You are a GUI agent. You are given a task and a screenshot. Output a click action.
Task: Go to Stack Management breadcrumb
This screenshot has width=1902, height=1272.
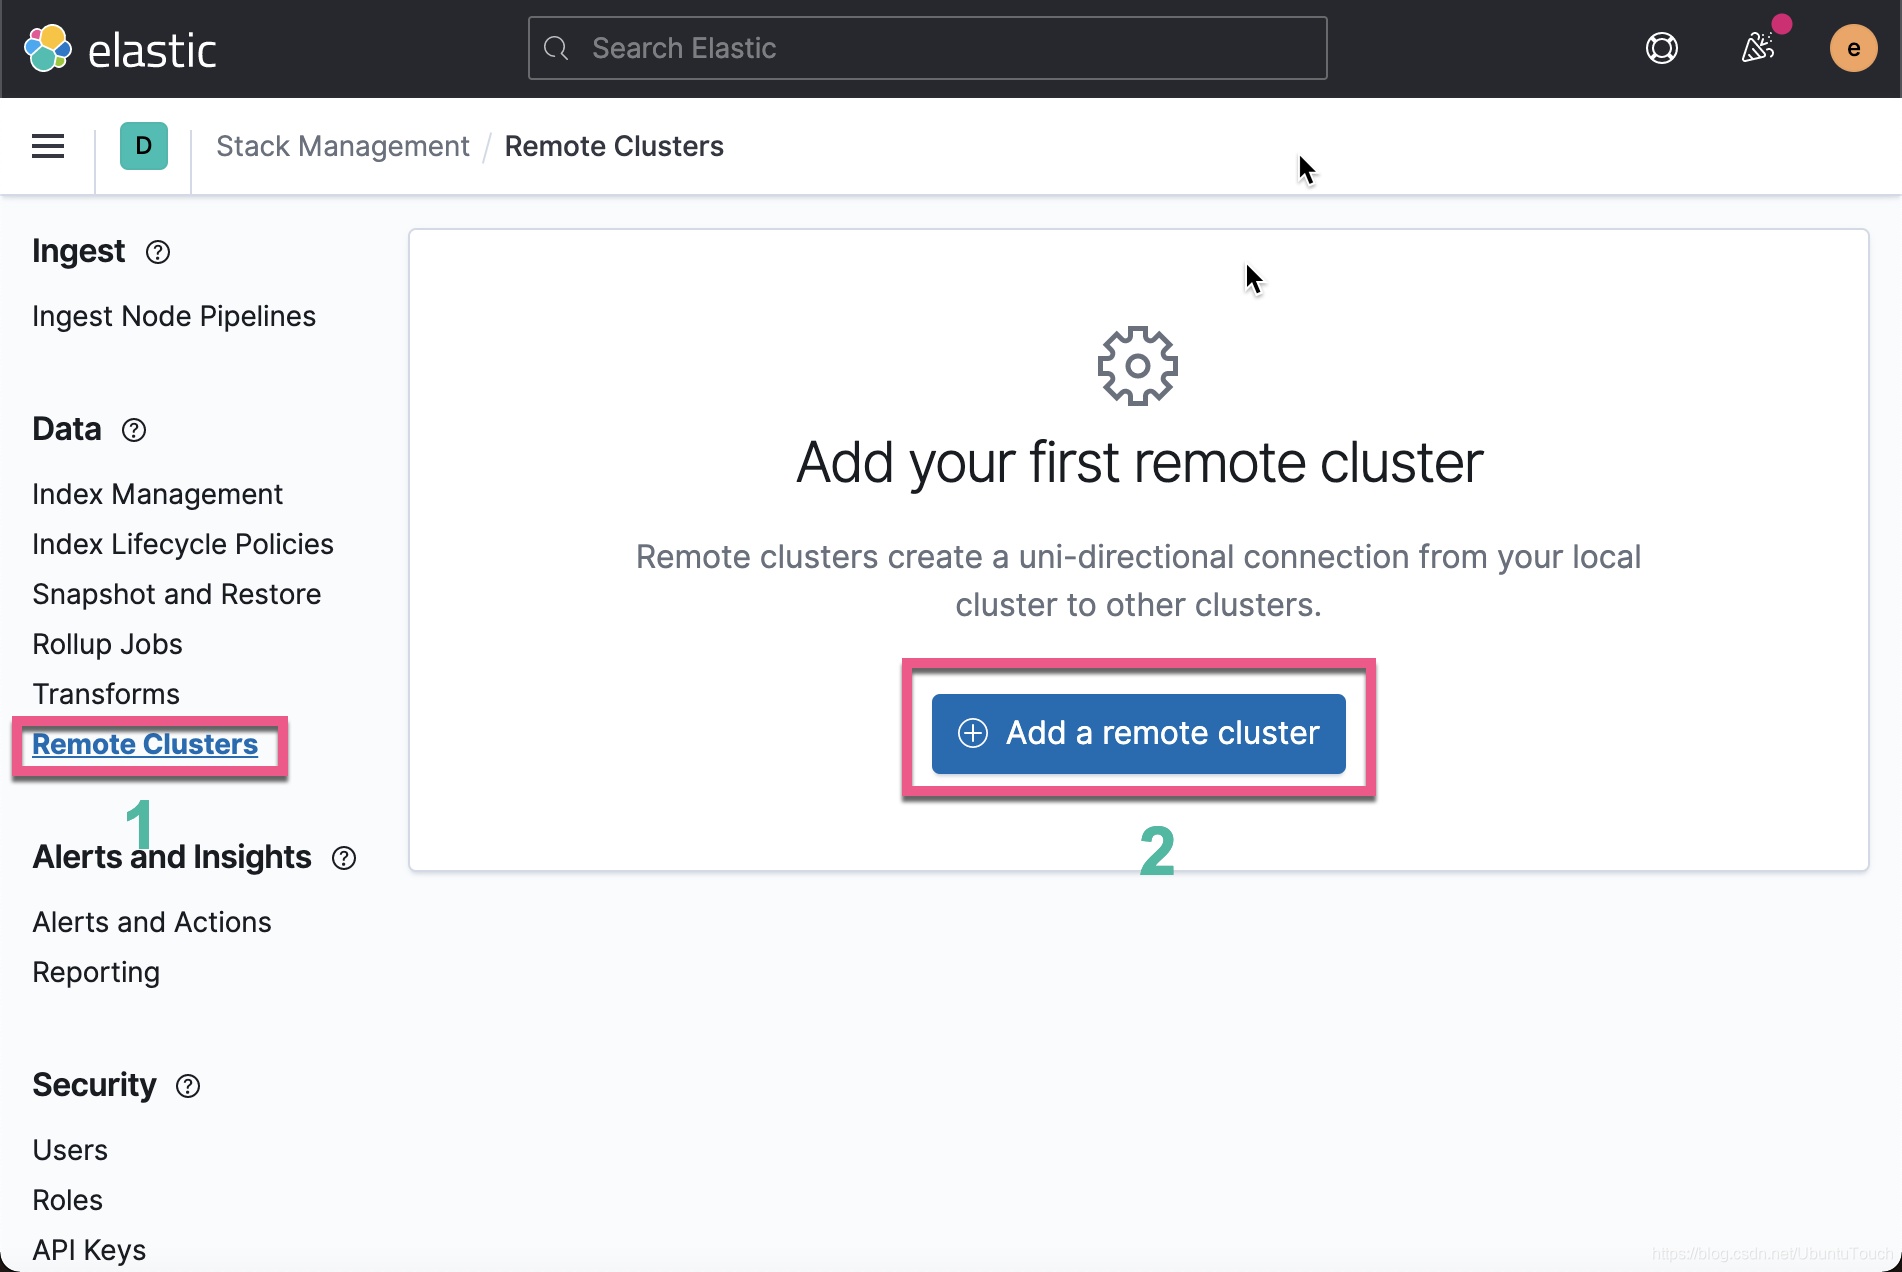[342, 146]
